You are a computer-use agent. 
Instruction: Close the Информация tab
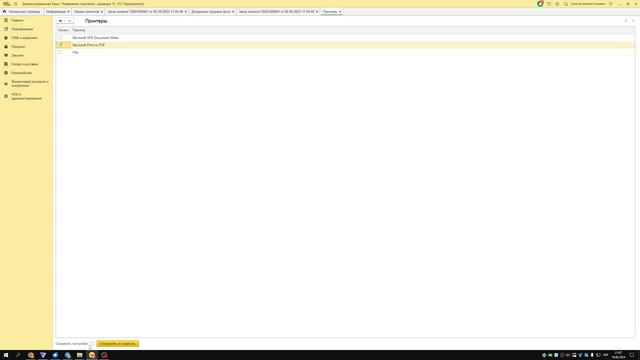tap(68, 12)
